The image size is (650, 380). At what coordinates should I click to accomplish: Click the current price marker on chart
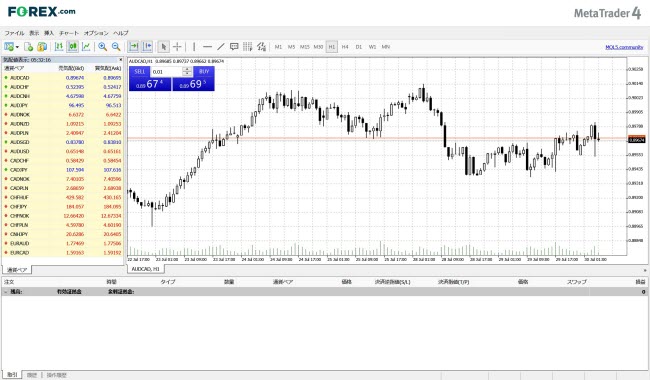click(637, 140)
